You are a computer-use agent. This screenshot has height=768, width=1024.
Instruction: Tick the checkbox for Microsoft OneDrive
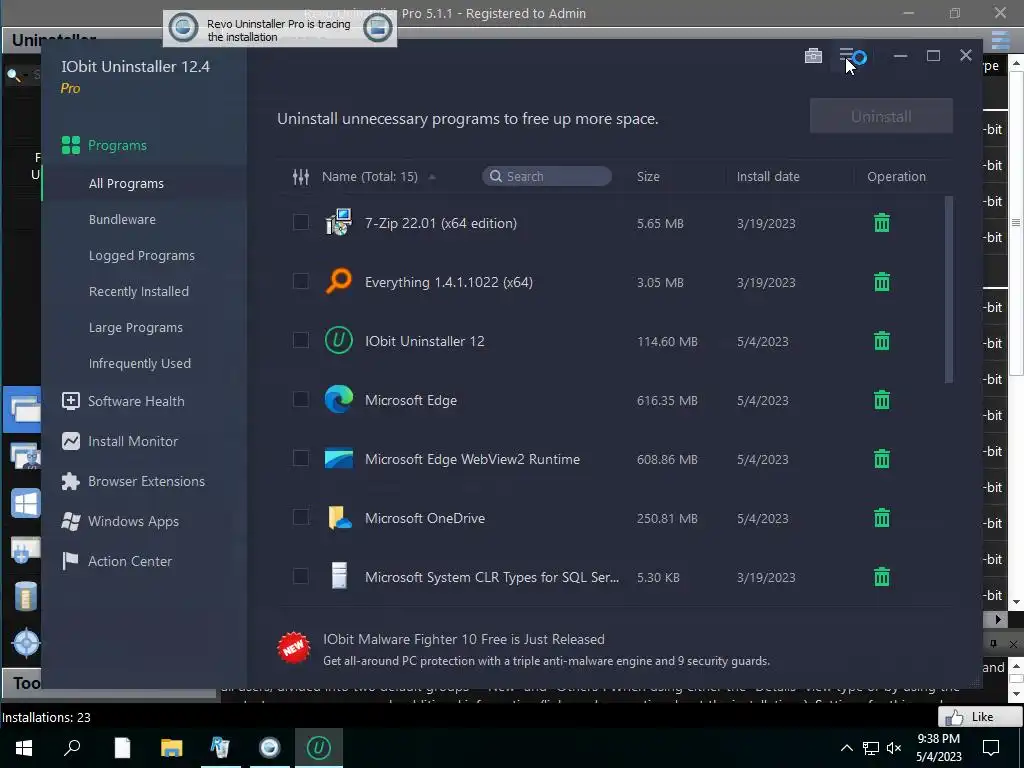300,517
